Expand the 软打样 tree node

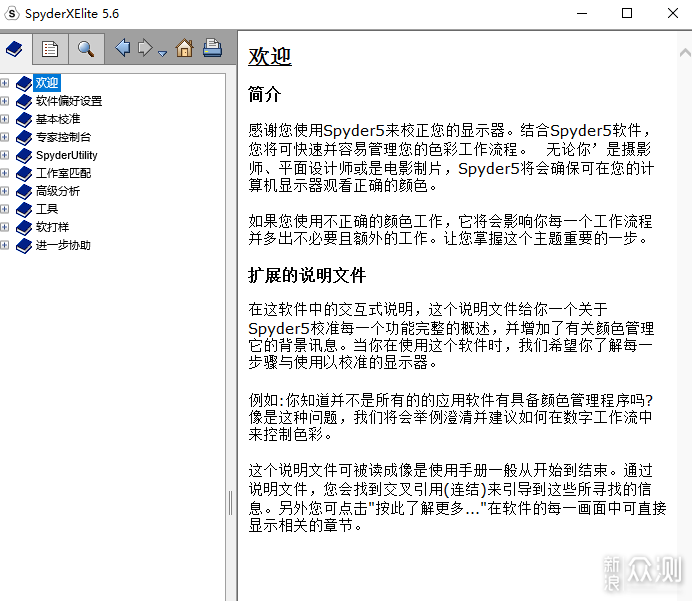pyautogui.click(x=4, y=227)
